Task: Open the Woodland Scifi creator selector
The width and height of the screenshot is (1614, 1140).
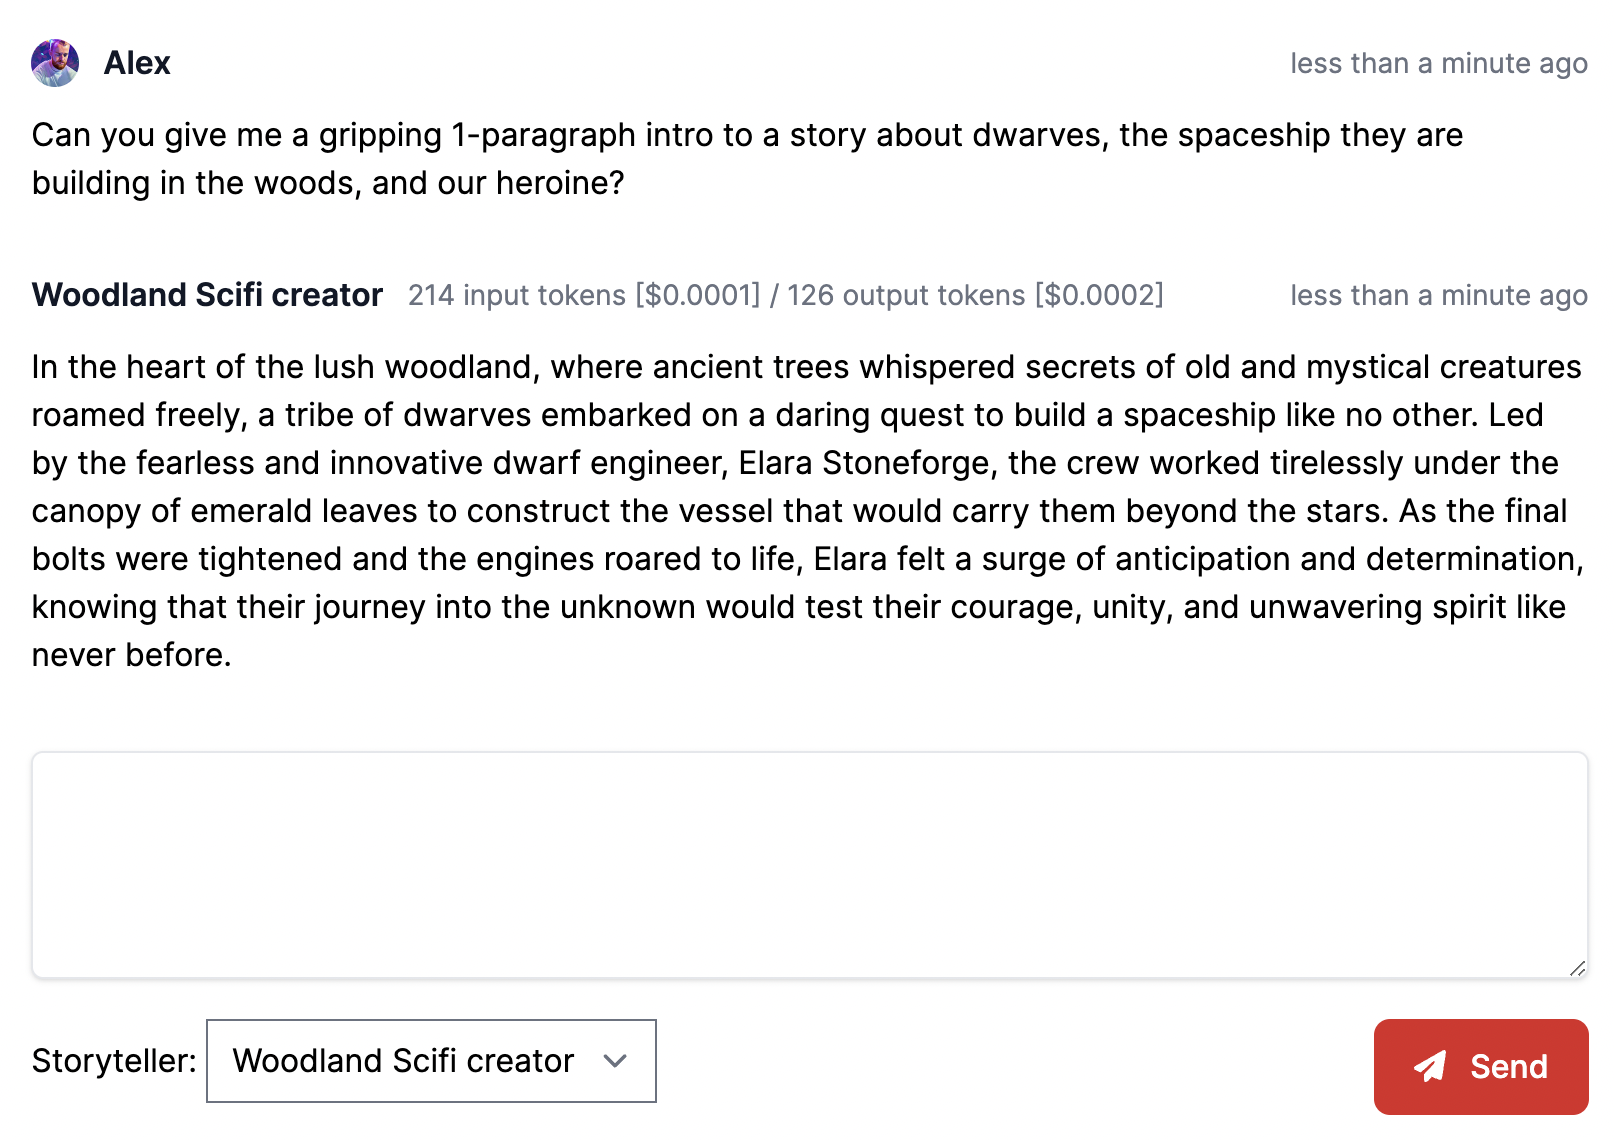Action: [x=430, y=1061]
